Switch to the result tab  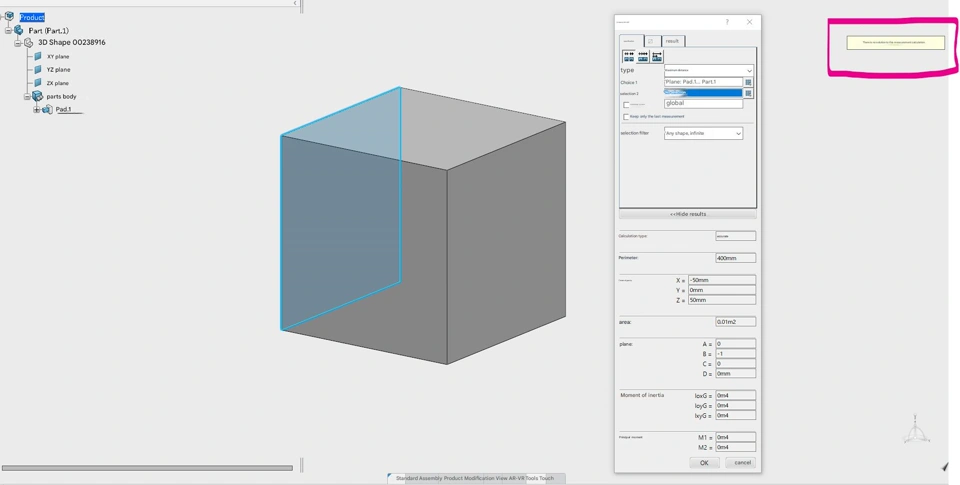pyautogui.click(x=672, y=41)
